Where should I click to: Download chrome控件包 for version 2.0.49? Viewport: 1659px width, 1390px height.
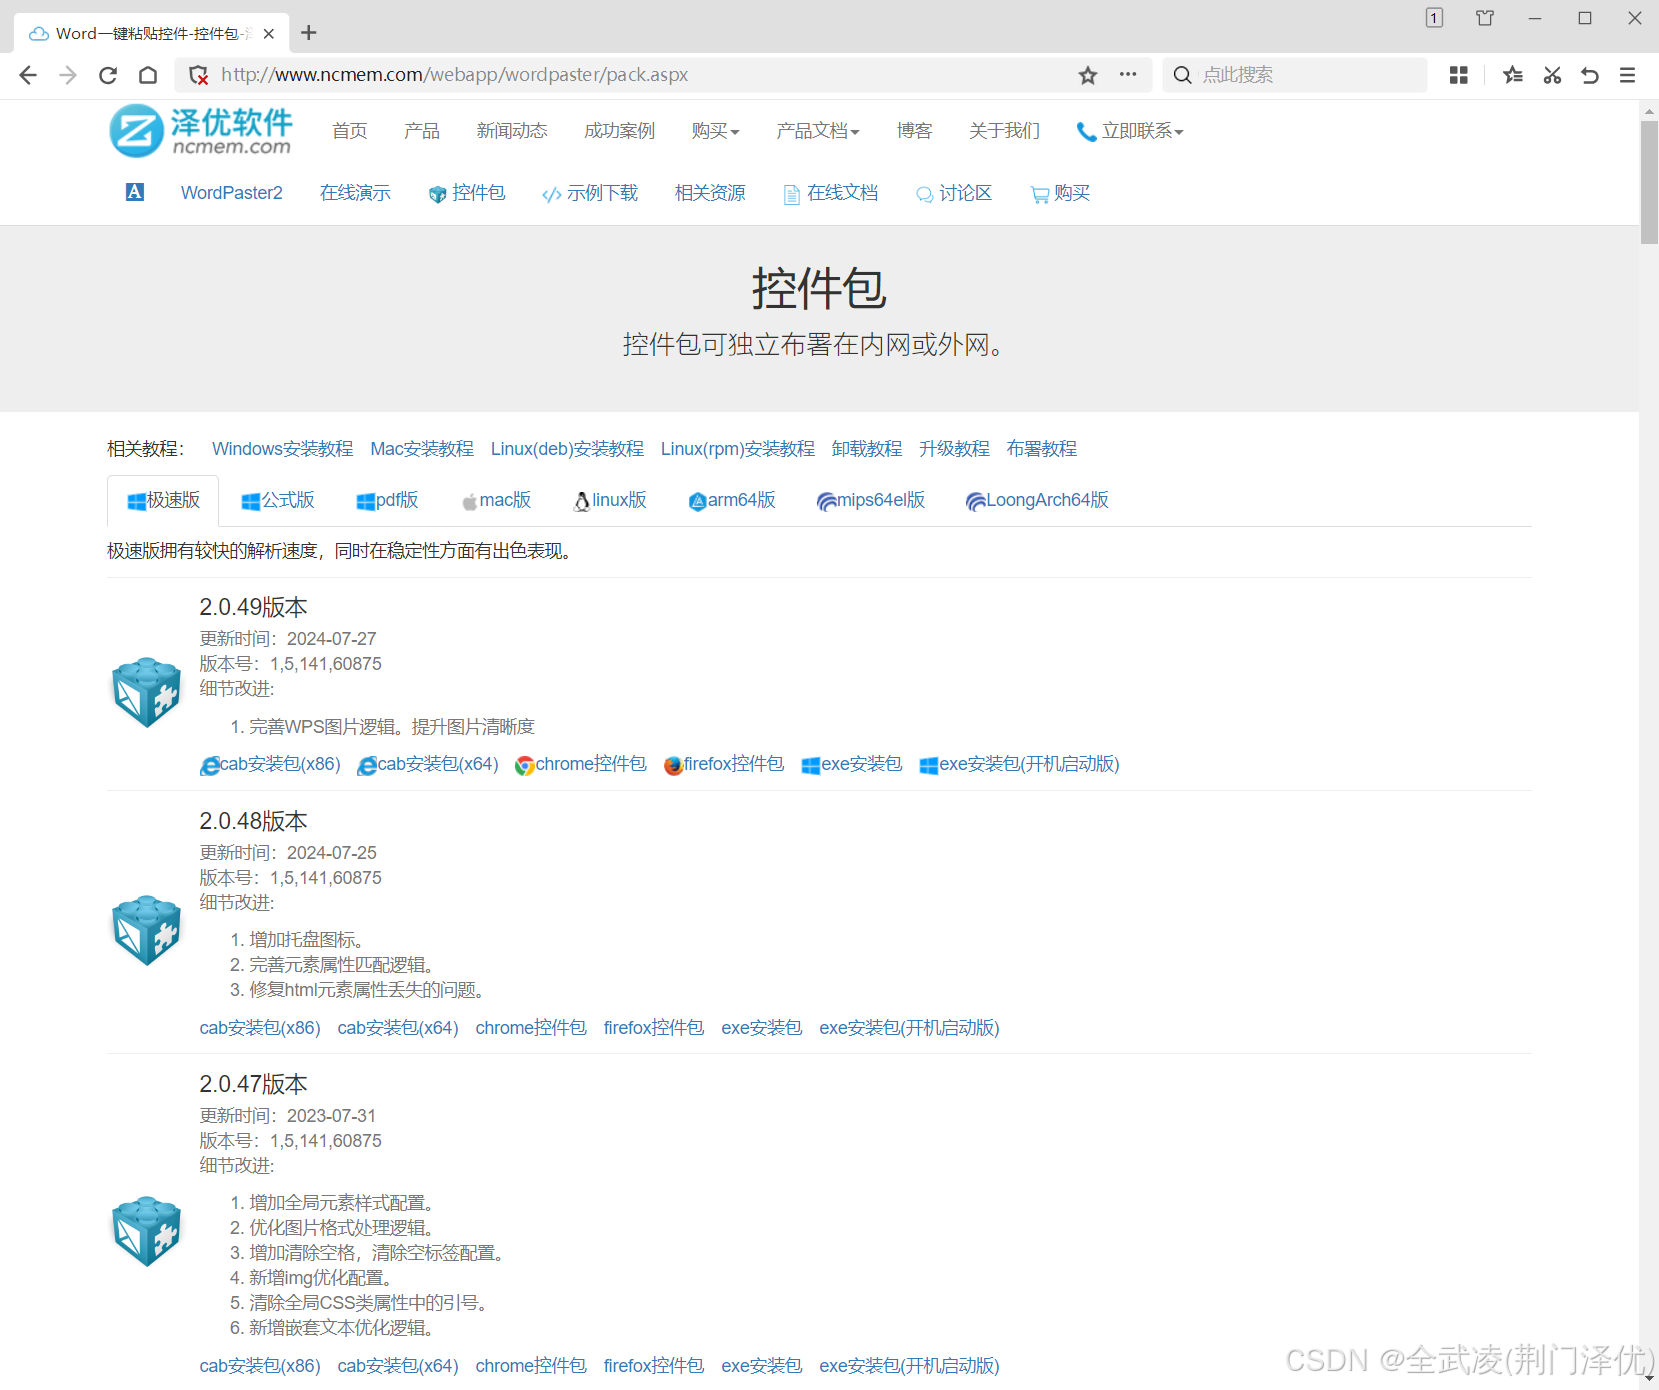click(581, 764)
